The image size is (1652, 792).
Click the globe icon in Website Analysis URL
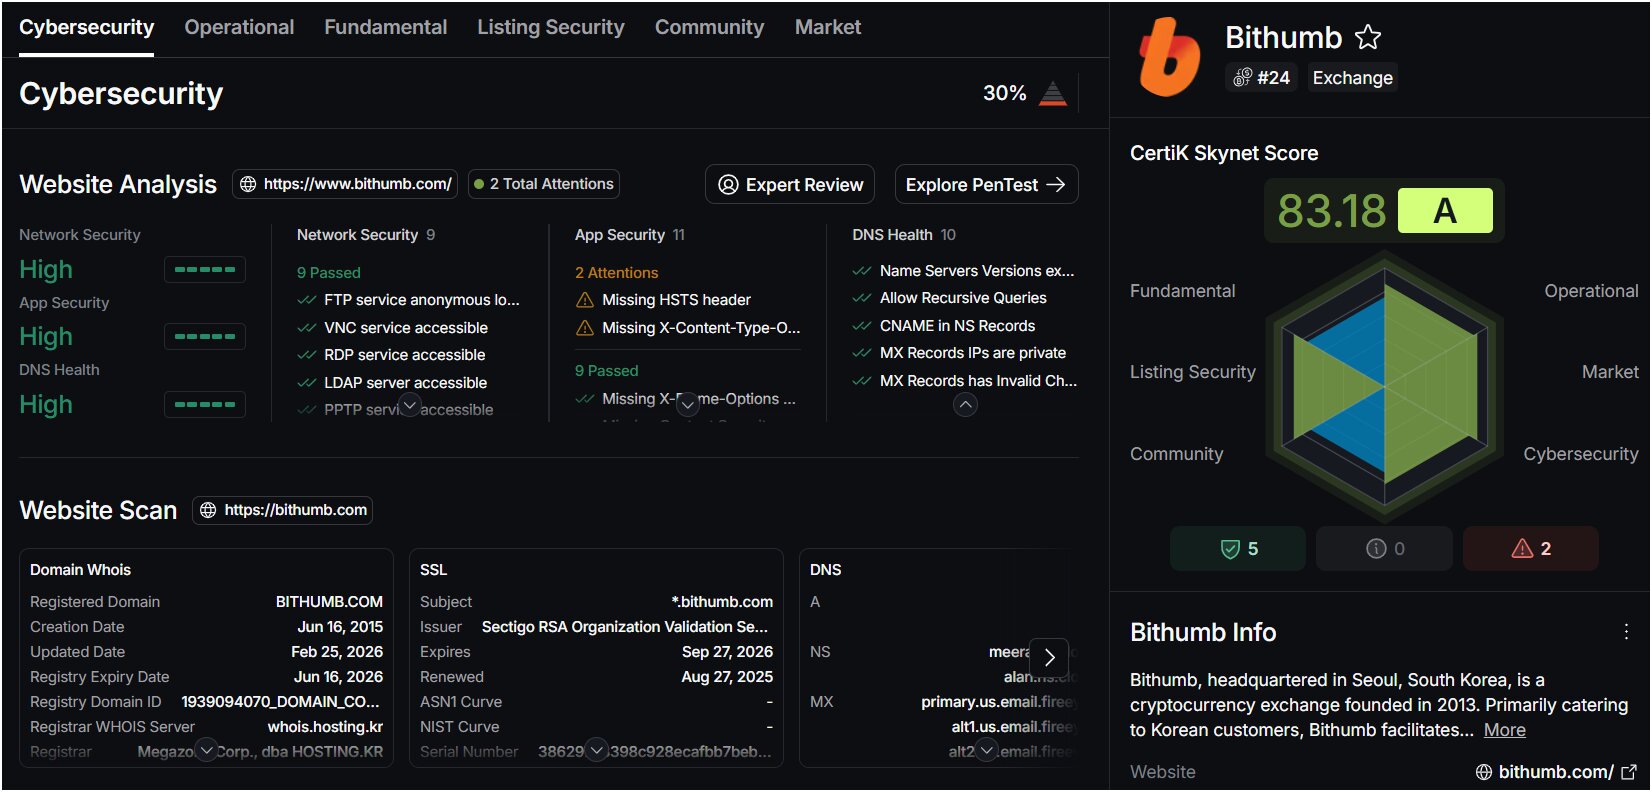pos(248,184)
